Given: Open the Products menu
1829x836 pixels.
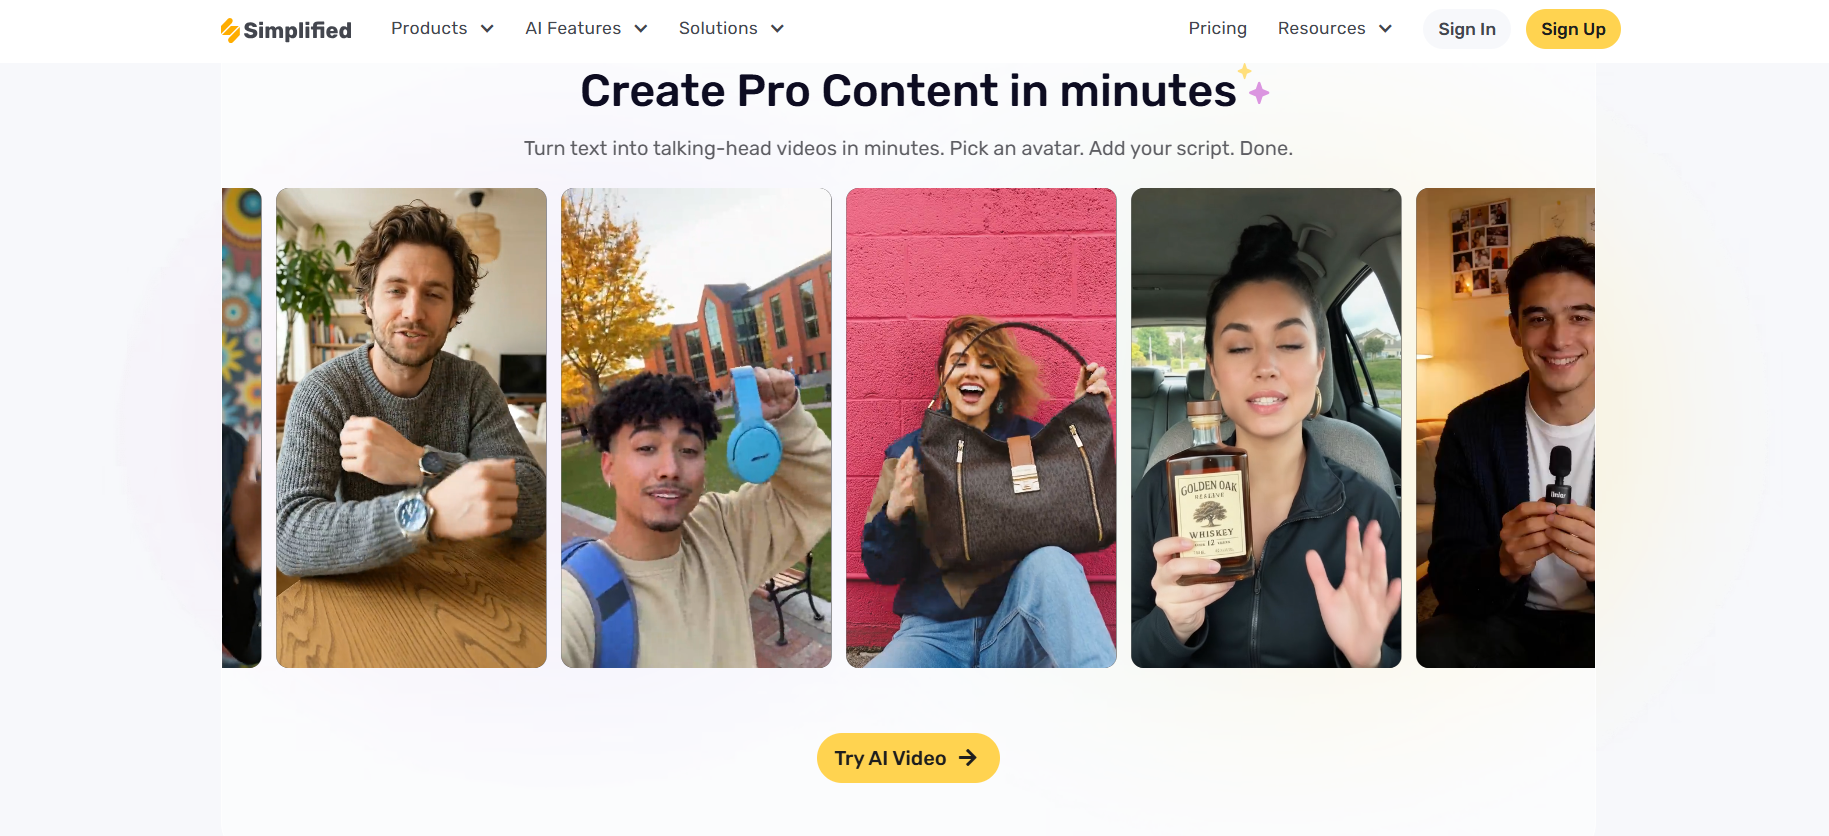Looking at the screenshot, I should pos(429,28).
